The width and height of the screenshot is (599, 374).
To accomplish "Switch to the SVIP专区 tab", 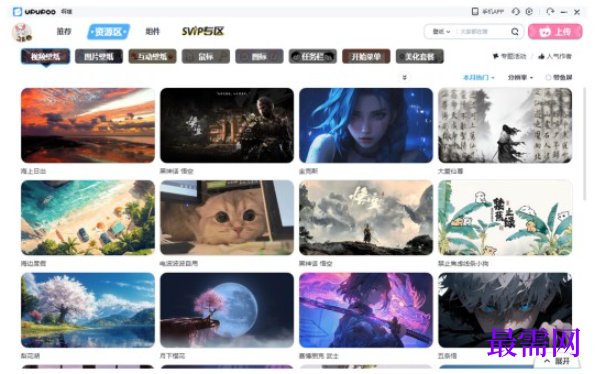I will click(203, 31).
